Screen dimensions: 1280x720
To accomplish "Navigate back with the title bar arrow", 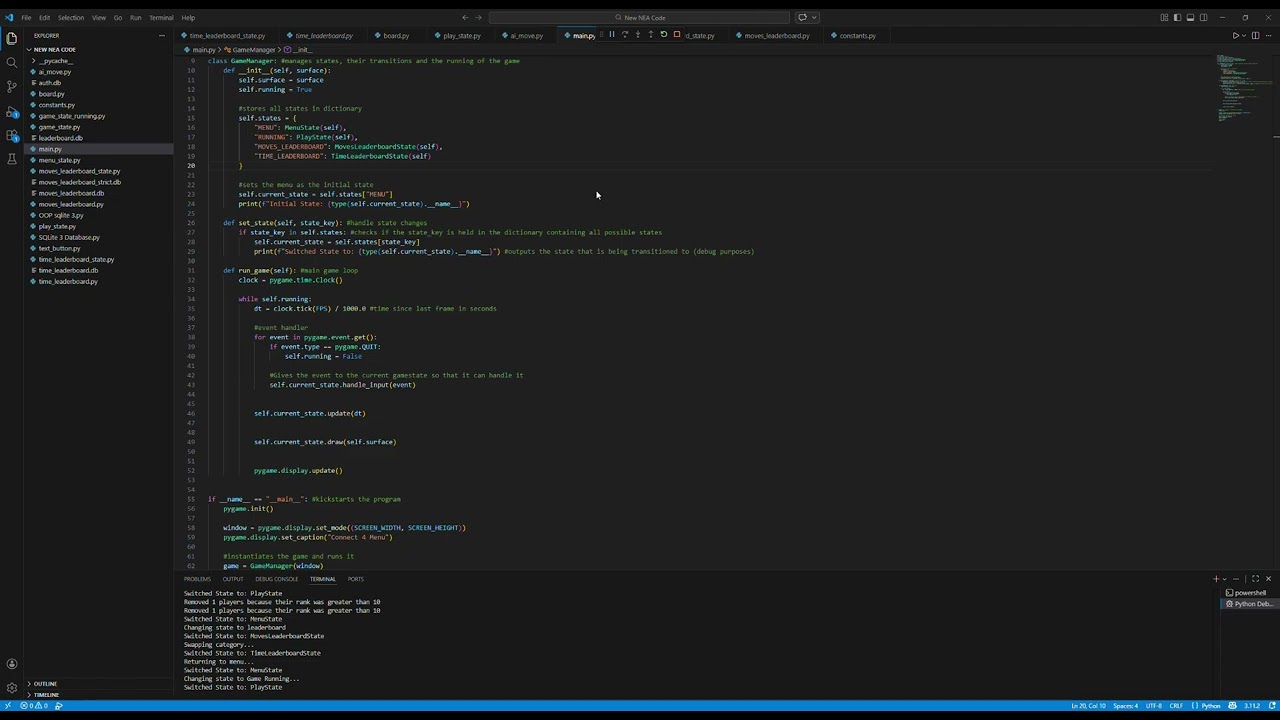I will [465, 17].
